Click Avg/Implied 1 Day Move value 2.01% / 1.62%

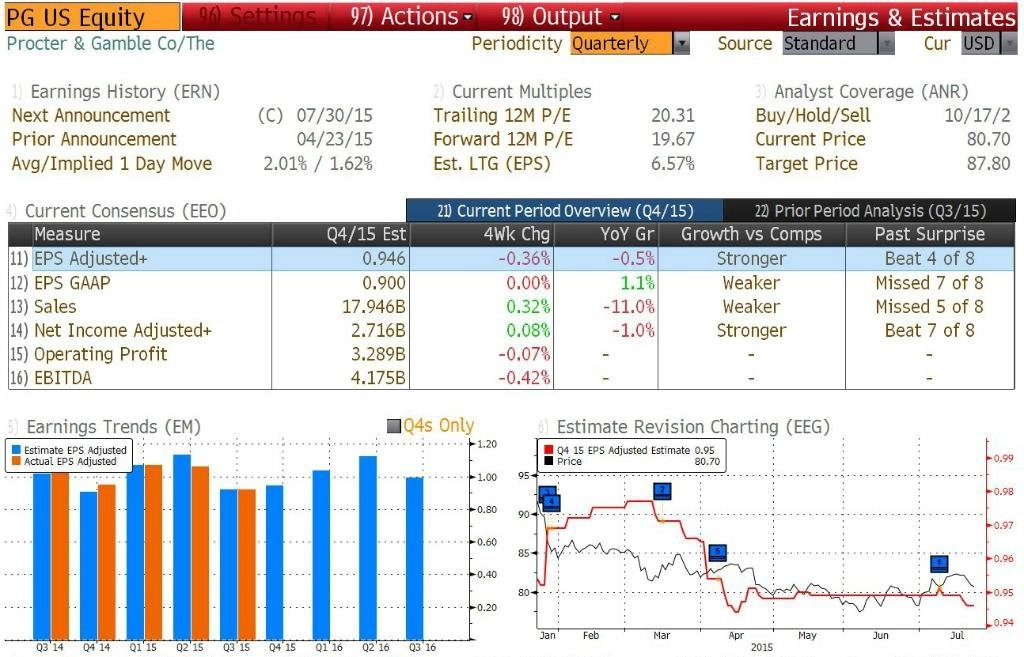point(318,163)
